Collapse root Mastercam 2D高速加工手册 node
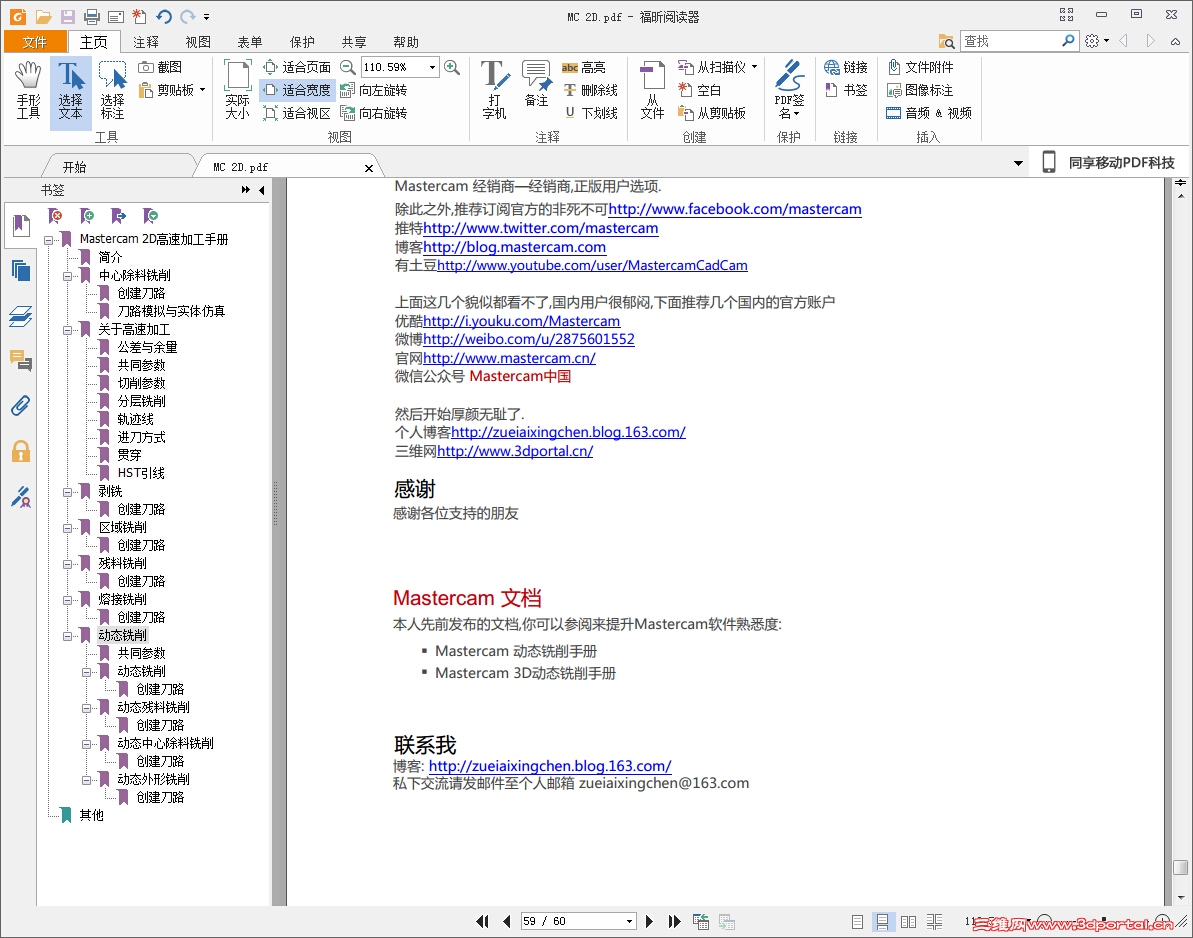This screenshot has height=938, width=1193. click(x=49, y=240)
